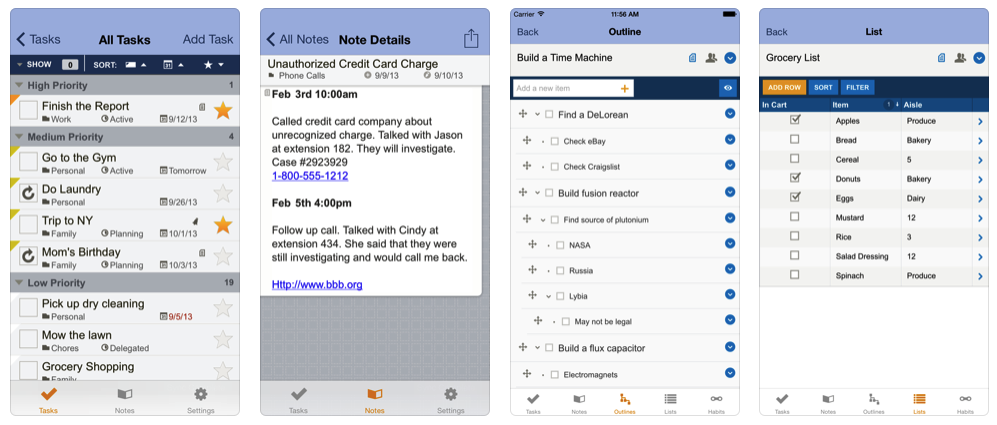997x425 pixels.
Task: Open the star sort dropdown
Action: pyautogui.click(x=213, y=64)
